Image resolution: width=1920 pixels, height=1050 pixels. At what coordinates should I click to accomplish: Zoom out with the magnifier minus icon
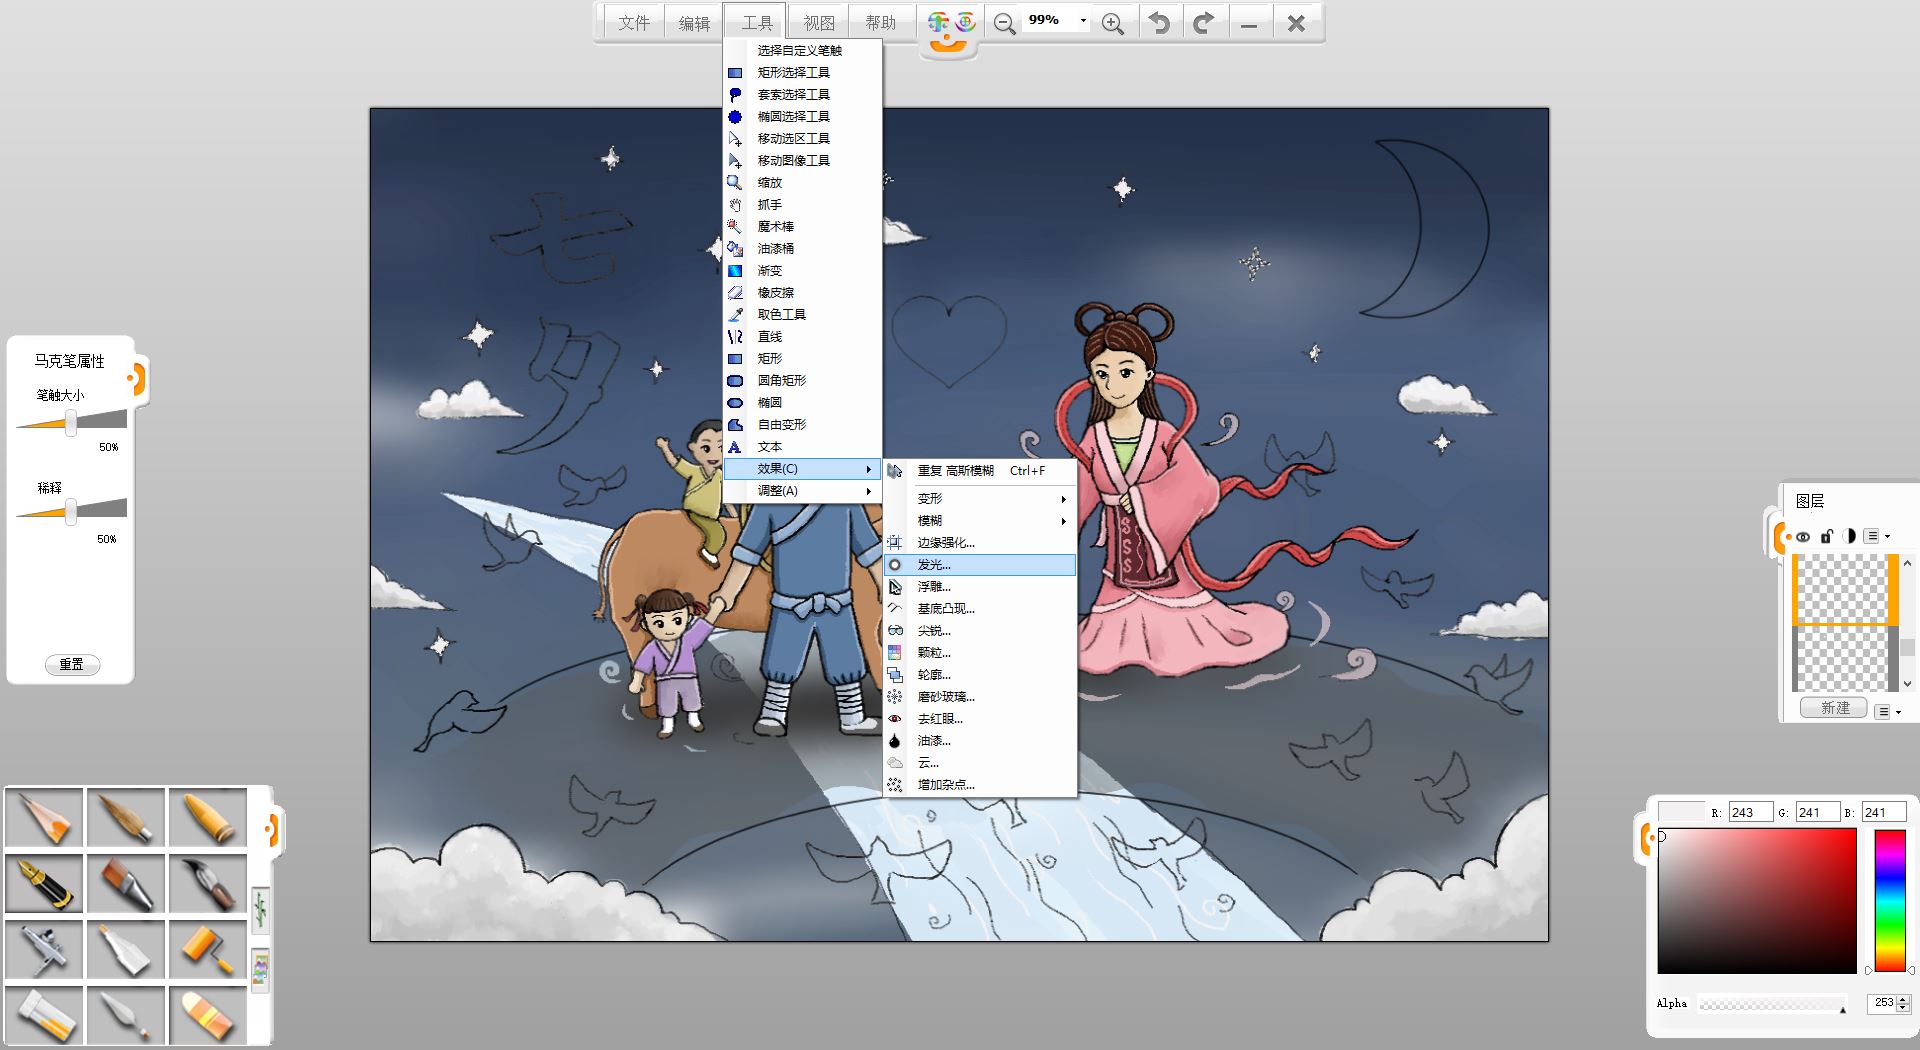tap(1004, 23)
